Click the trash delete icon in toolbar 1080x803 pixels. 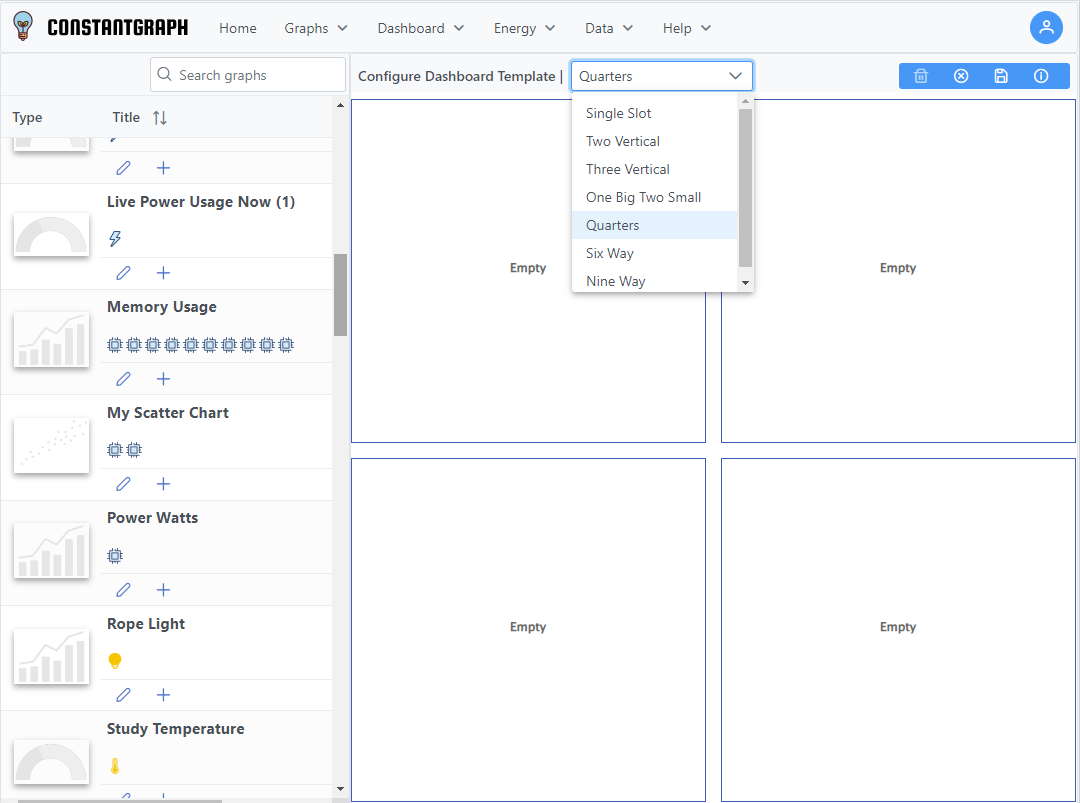[921, 76]
